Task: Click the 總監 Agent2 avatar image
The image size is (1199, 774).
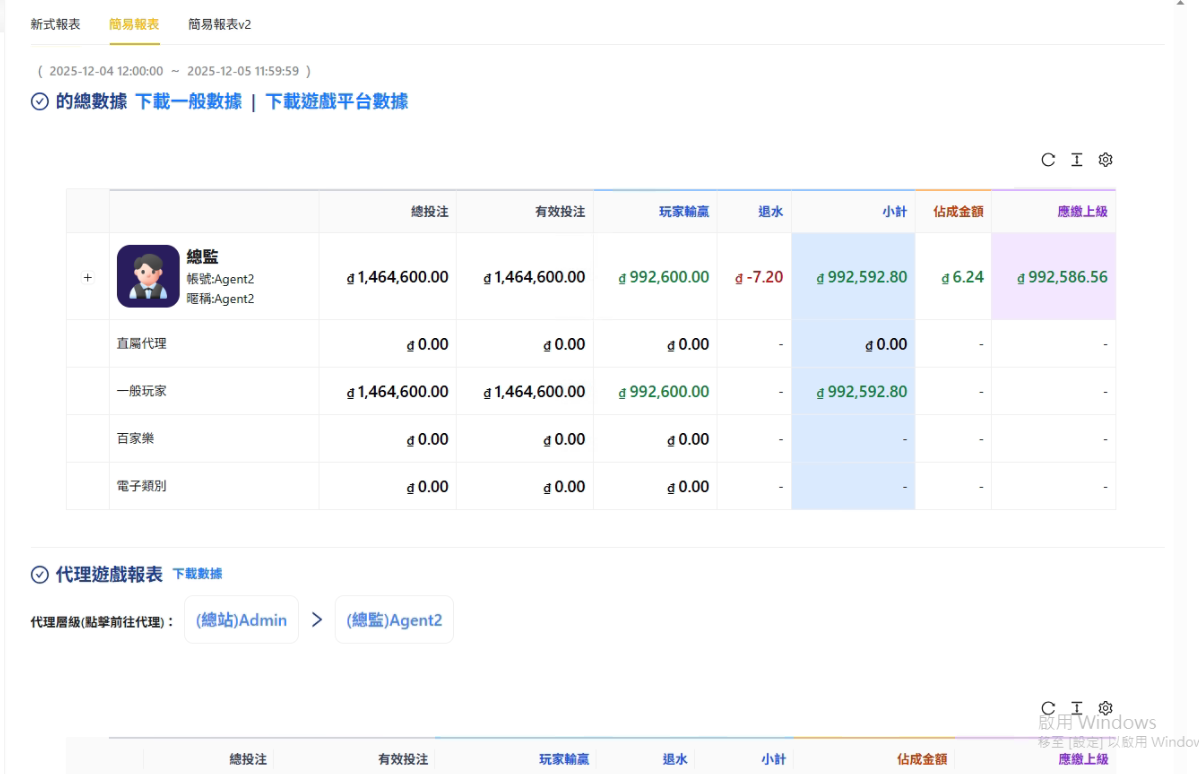Action: (x=148, y=276)
